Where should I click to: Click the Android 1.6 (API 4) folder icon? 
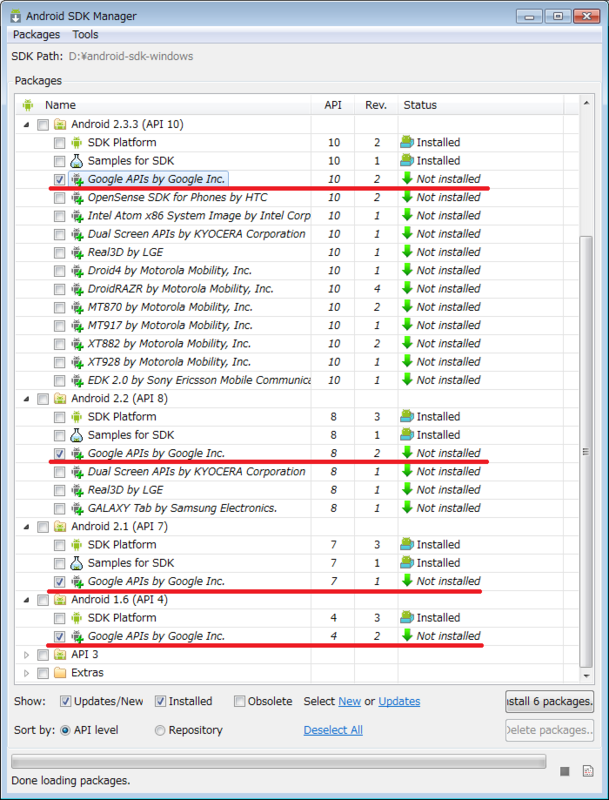click(60, 600)
